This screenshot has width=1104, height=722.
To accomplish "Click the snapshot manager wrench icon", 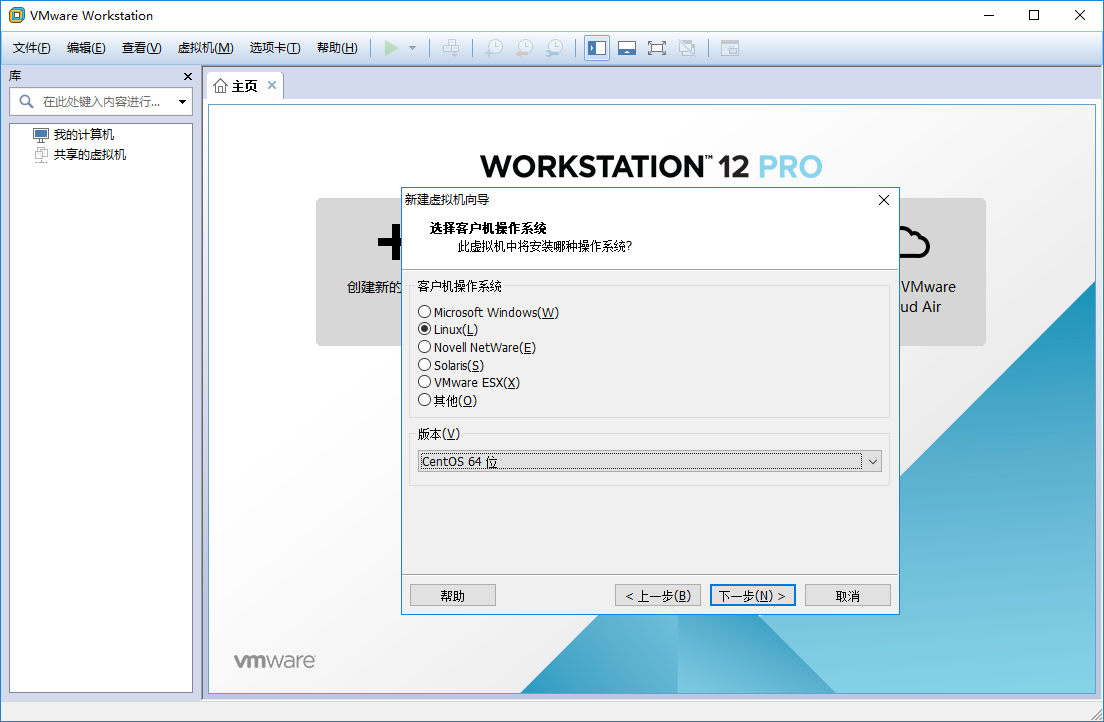I will click(555, 48).
